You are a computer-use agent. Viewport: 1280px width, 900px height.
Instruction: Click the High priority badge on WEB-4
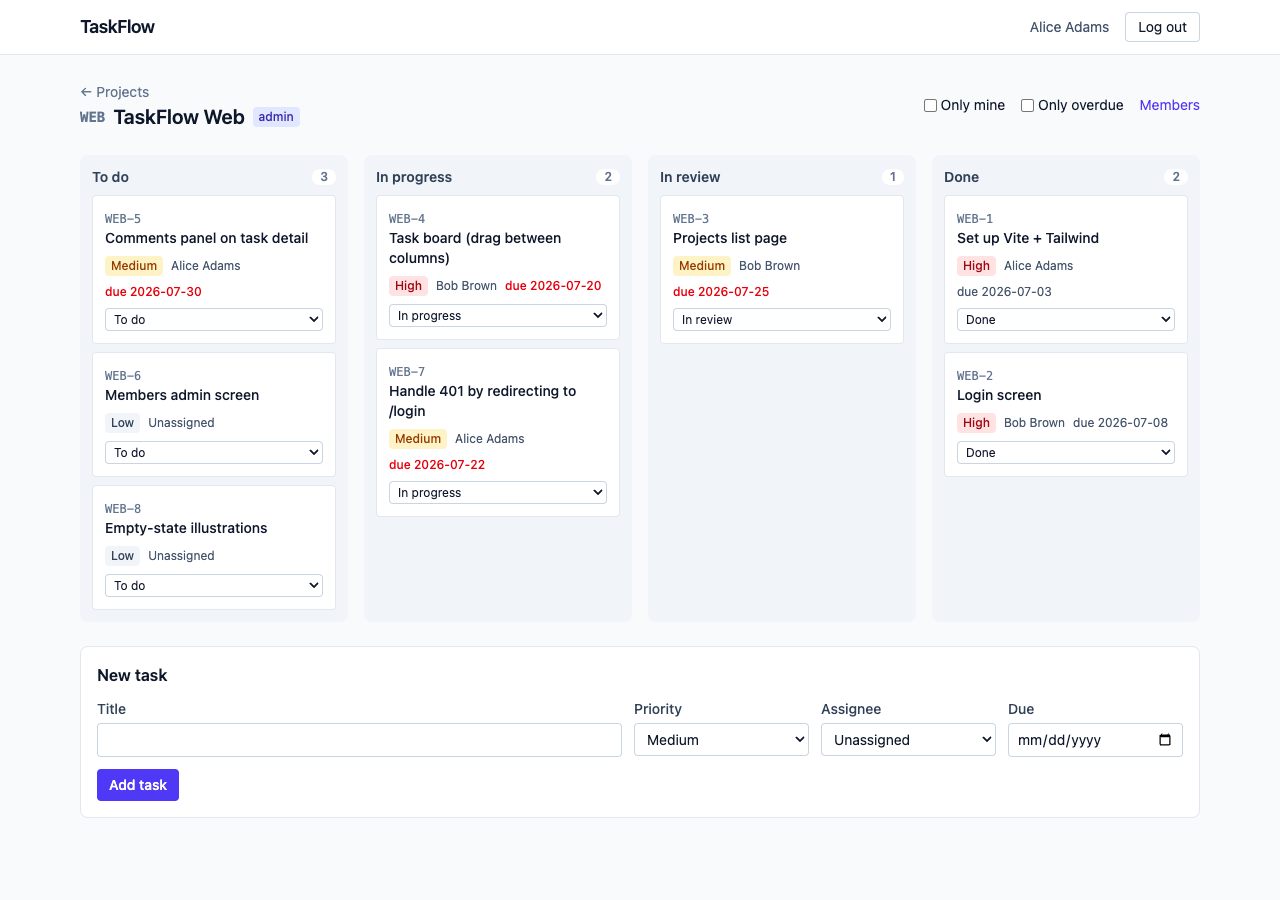[408, 286]
